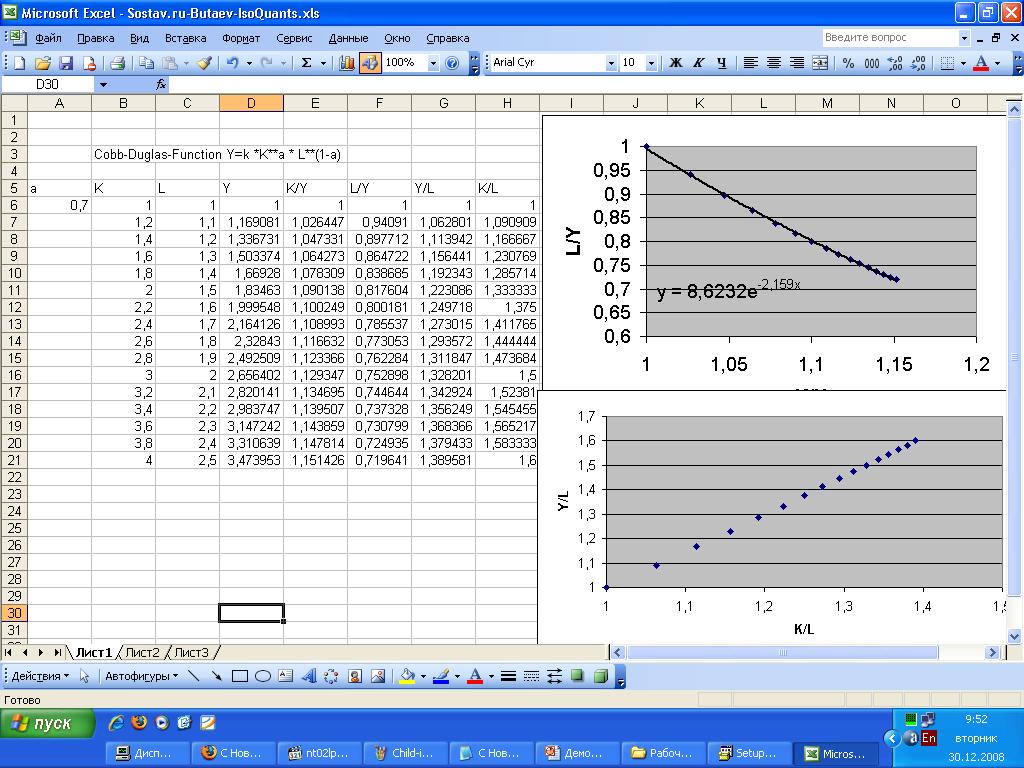Click the AutoSum sigma icon
Image resolution: width=1024 pixels, height=768 pixels.
click(x=307, y=63)
